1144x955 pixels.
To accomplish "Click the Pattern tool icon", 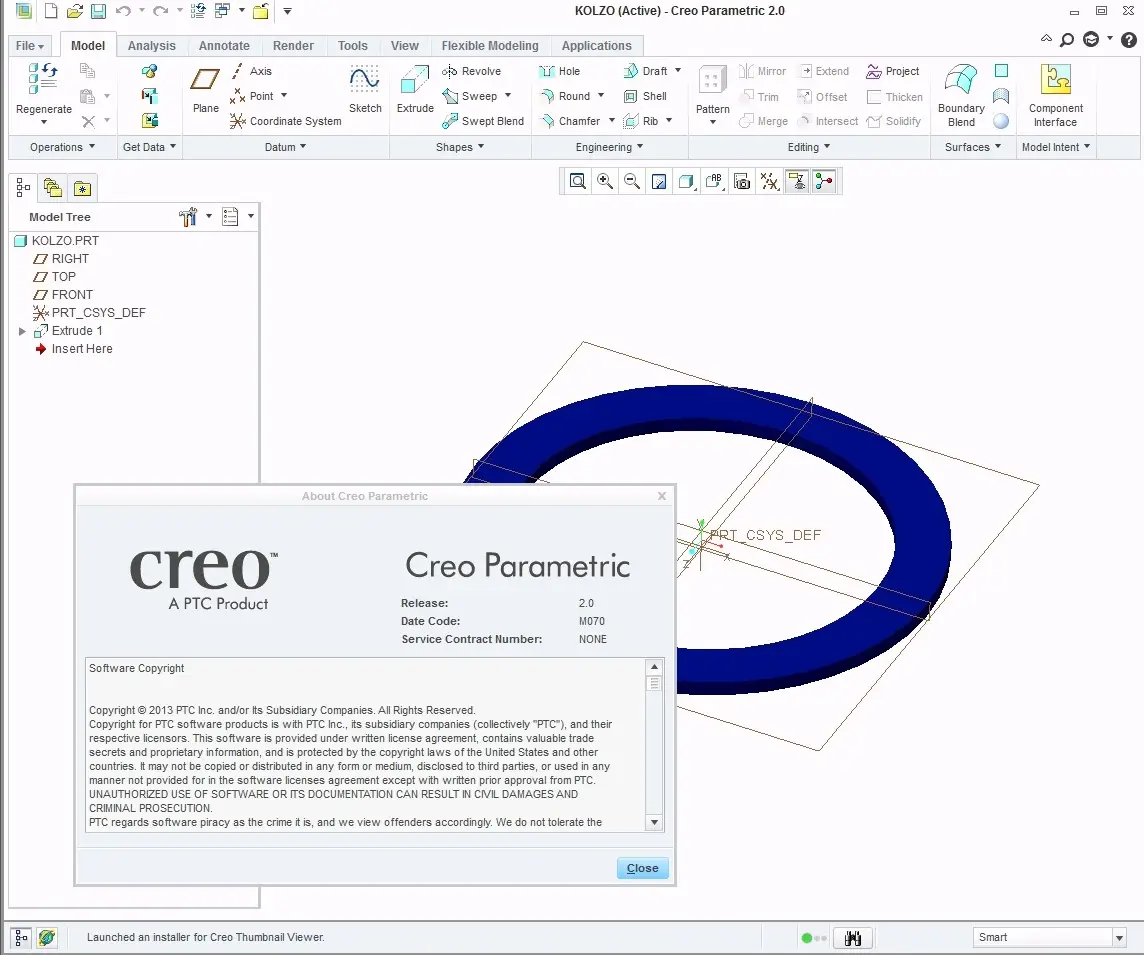I will click(712, 80).
